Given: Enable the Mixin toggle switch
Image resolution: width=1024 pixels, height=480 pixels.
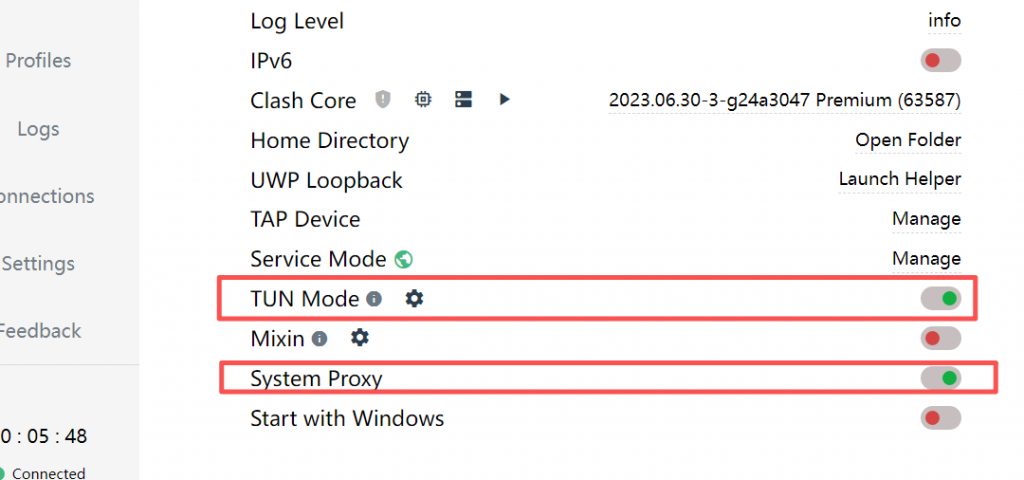Looking at the screenshot, I should [940, 338].
